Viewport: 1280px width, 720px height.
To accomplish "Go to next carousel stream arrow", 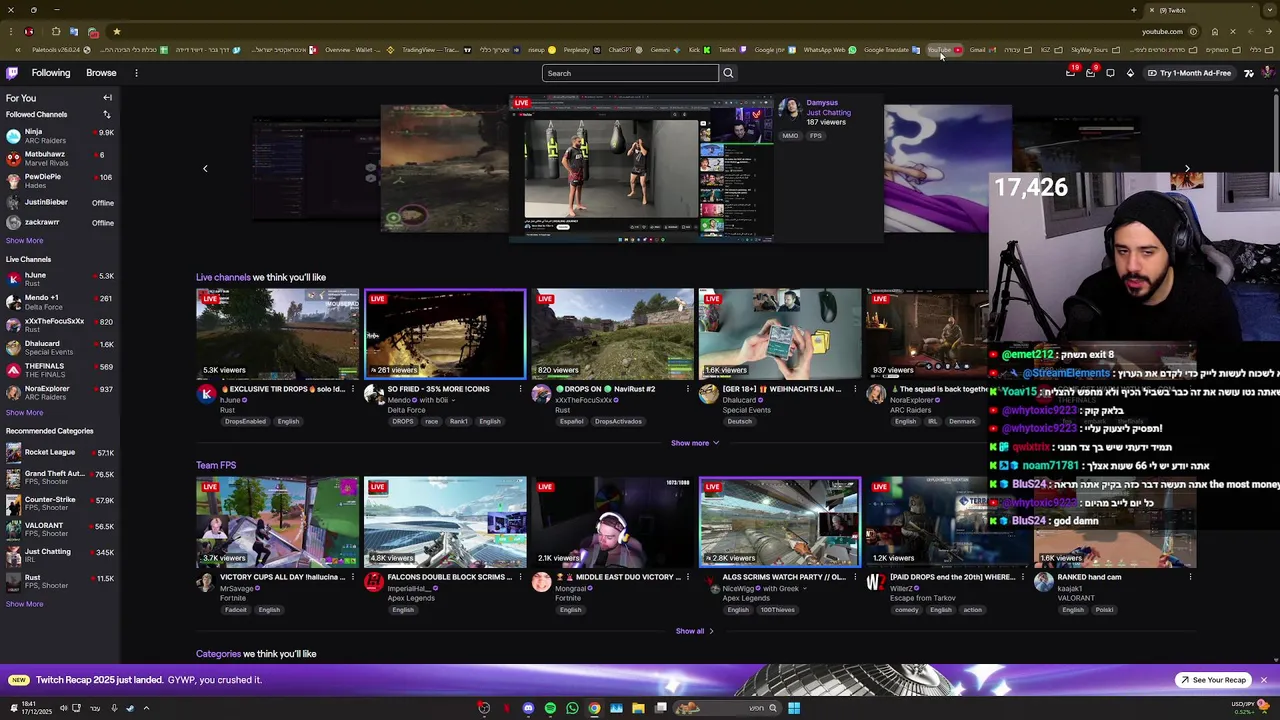I will (1187, 169).
